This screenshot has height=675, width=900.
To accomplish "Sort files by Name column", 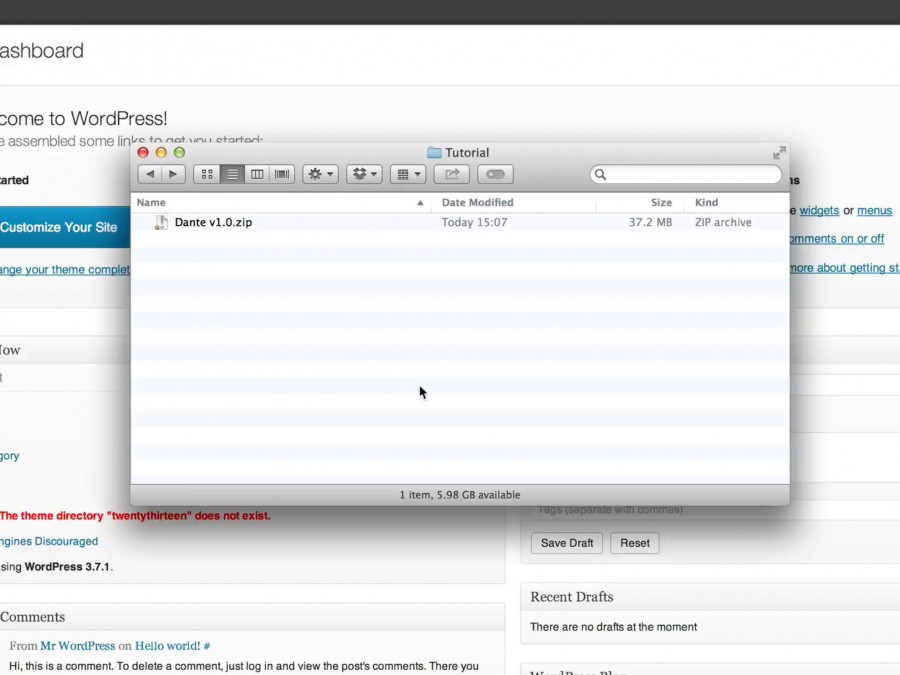I will point(151,203).
